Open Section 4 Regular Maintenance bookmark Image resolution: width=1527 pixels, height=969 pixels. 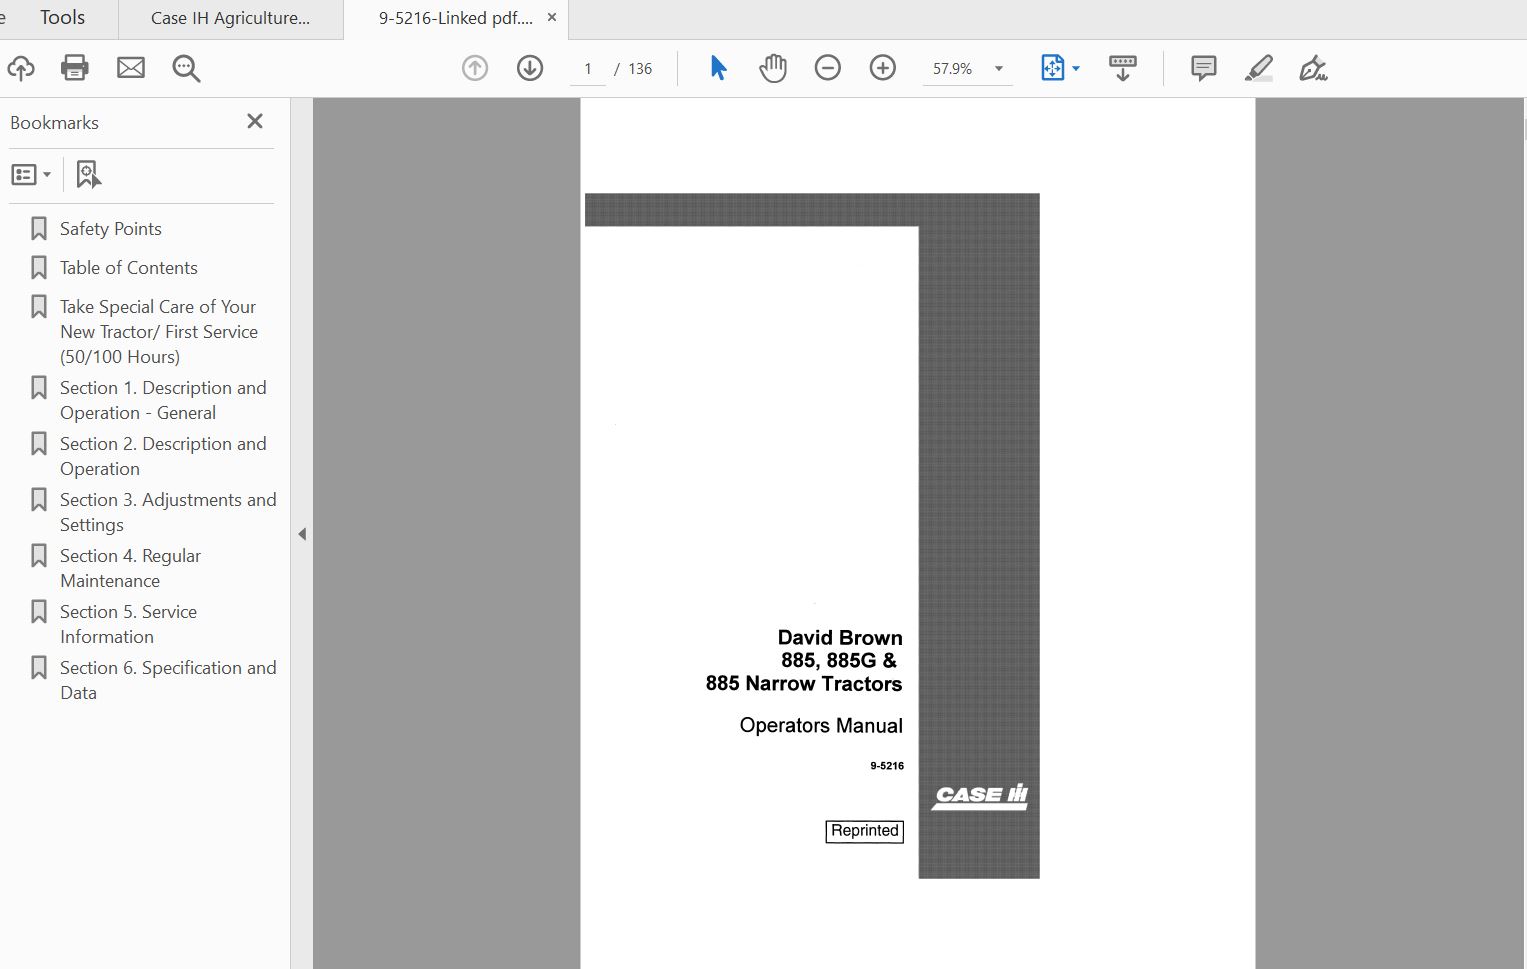pyautogui.click(x=130, y=568)
